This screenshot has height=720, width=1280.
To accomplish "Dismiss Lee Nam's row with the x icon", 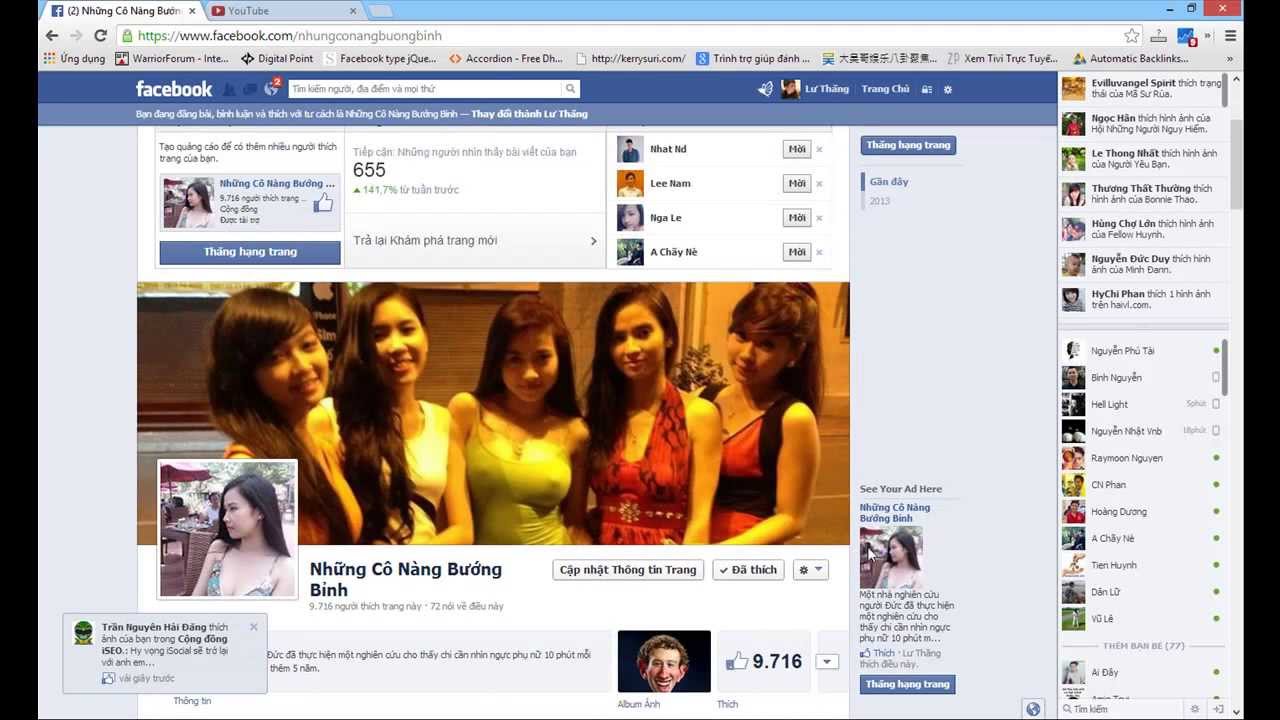I will click(819, 184).
